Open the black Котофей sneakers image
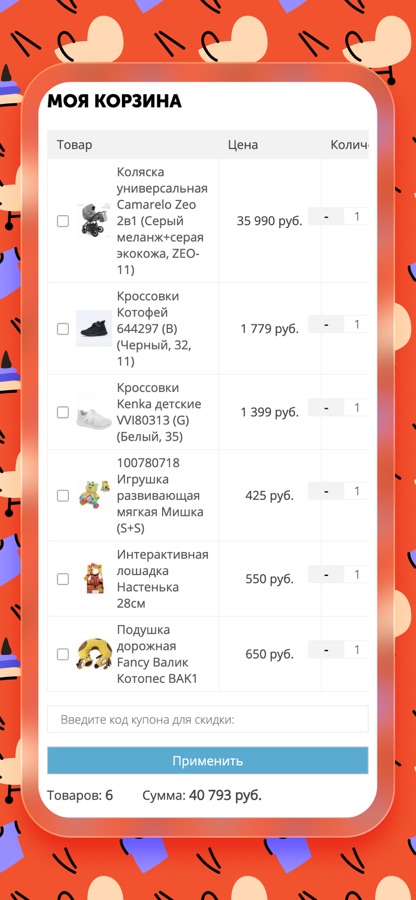This screenshot has height=900, width=416. pos(94,328)
